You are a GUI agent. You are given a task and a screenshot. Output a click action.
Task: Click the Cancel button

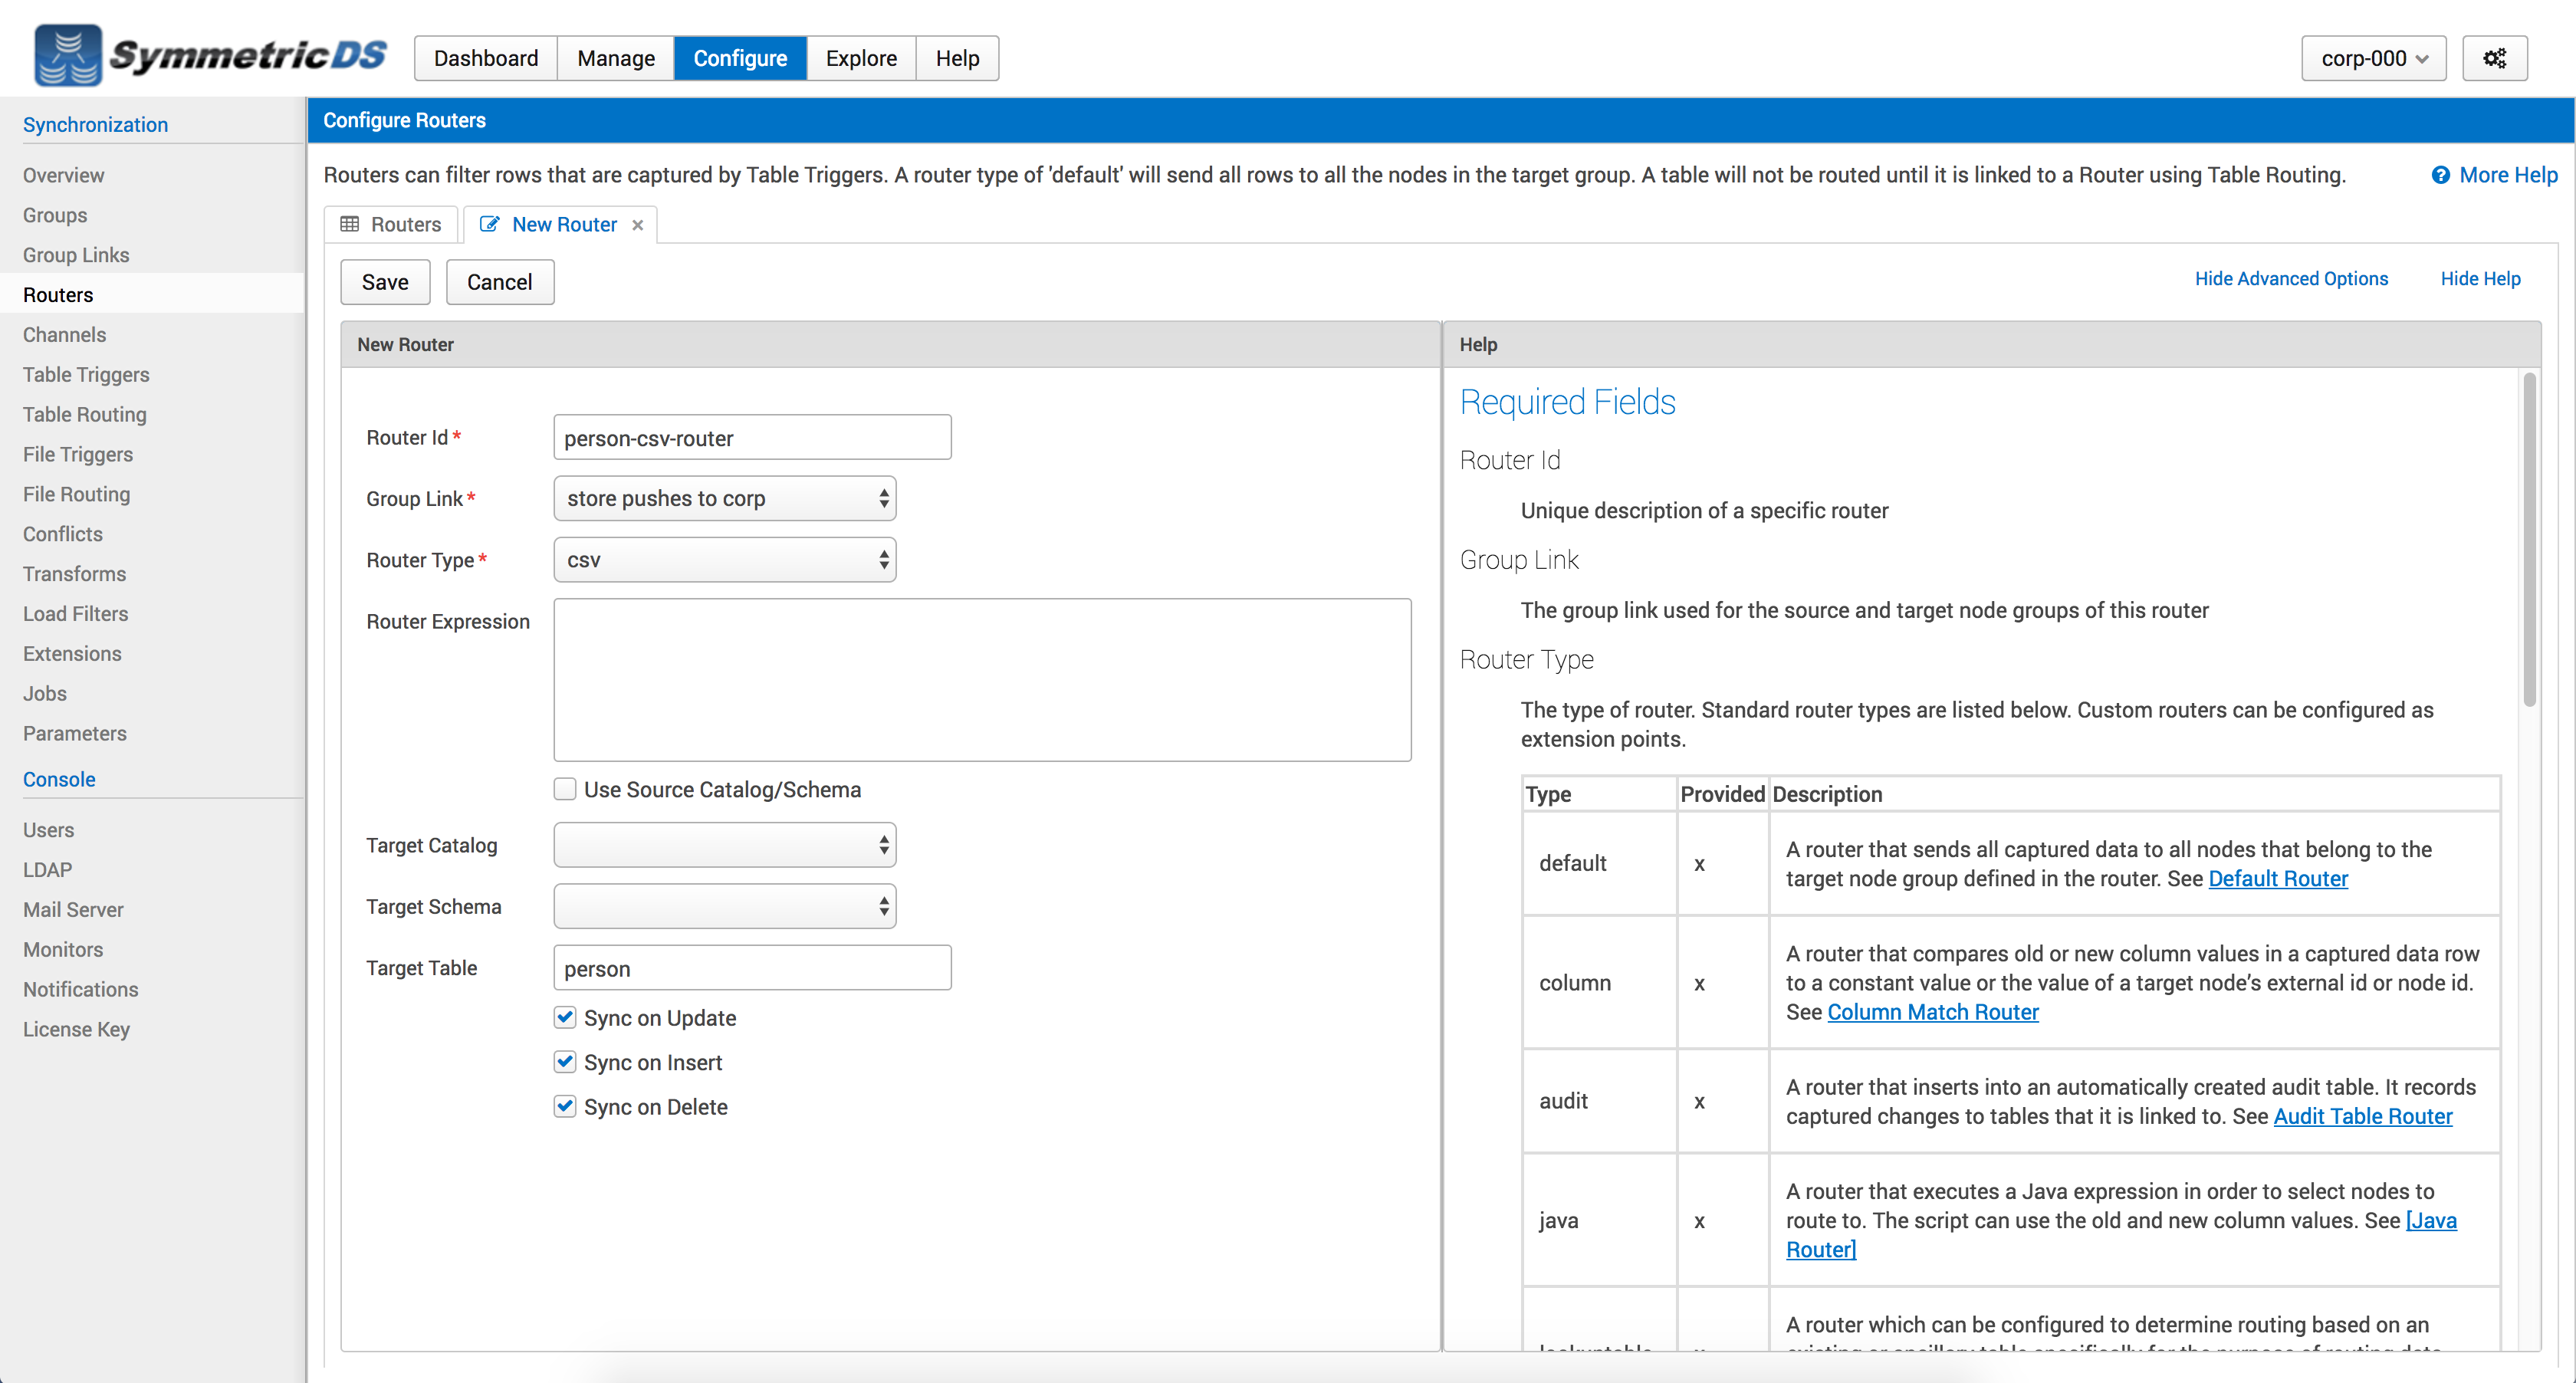click(x=499, y=282)
